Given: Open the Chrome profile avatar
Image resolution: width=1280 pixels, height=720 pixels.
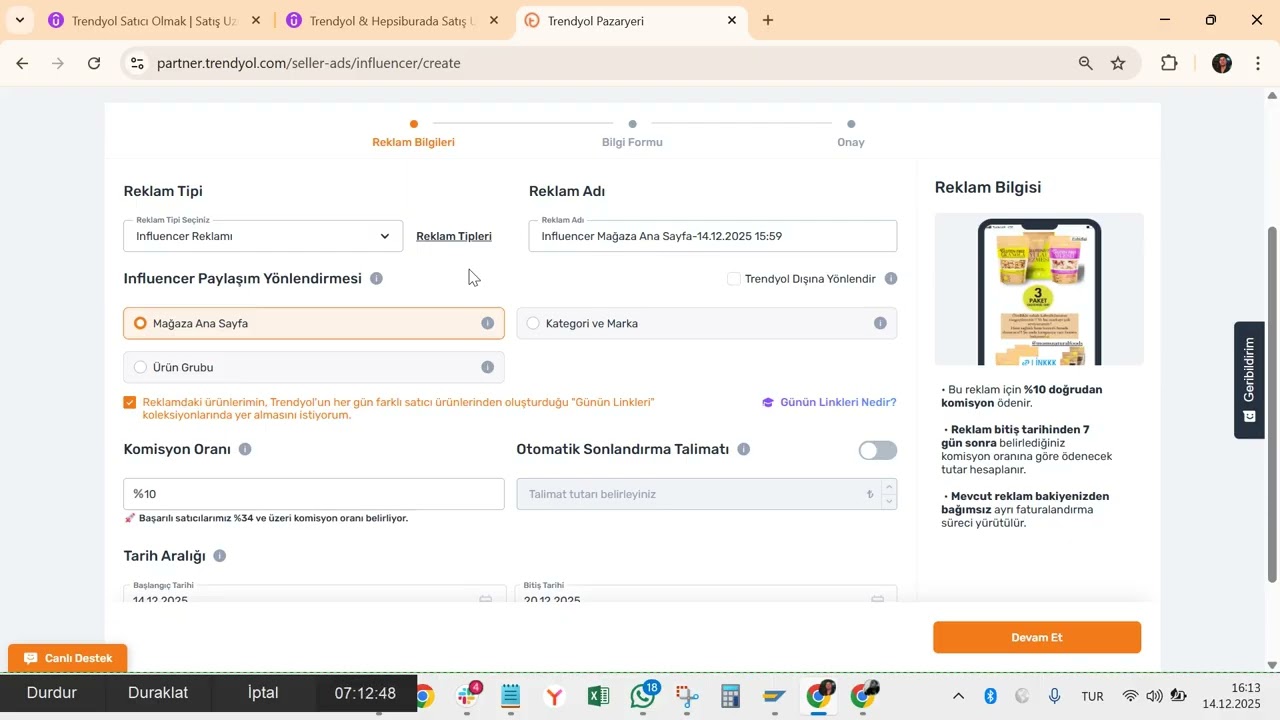Looking at the screenshot, I should pos(1222,63).
